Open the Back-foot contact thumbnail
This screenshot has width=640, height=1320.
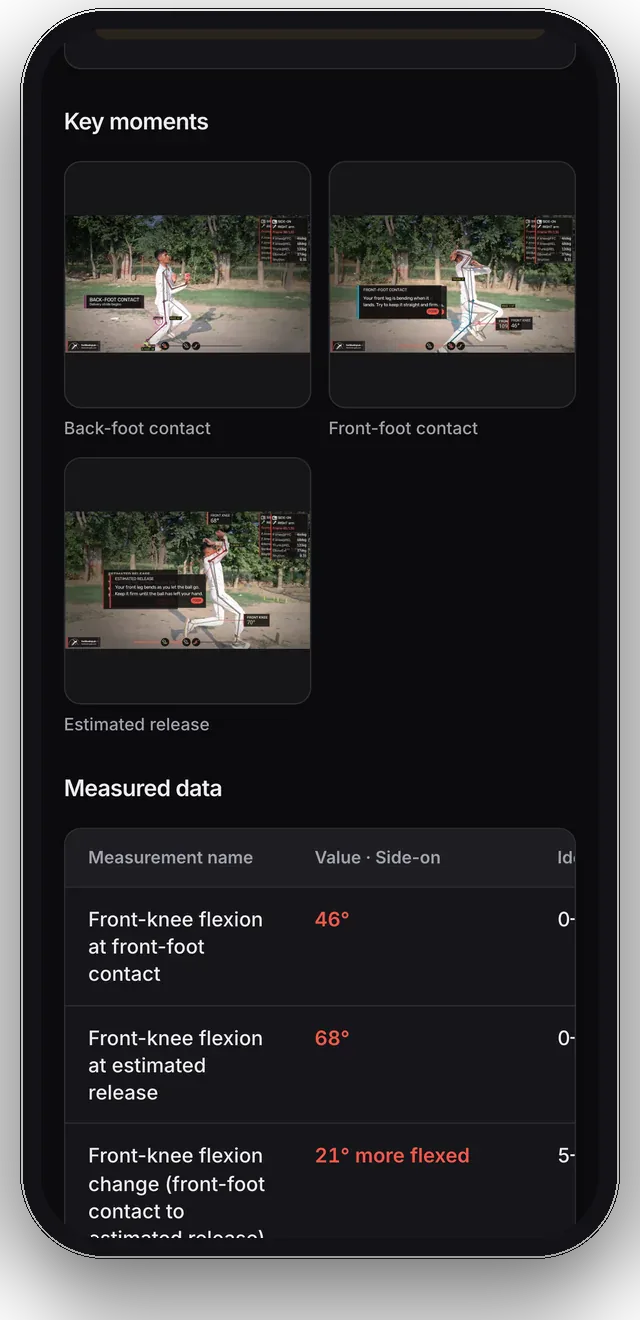[x=187, y=284]
